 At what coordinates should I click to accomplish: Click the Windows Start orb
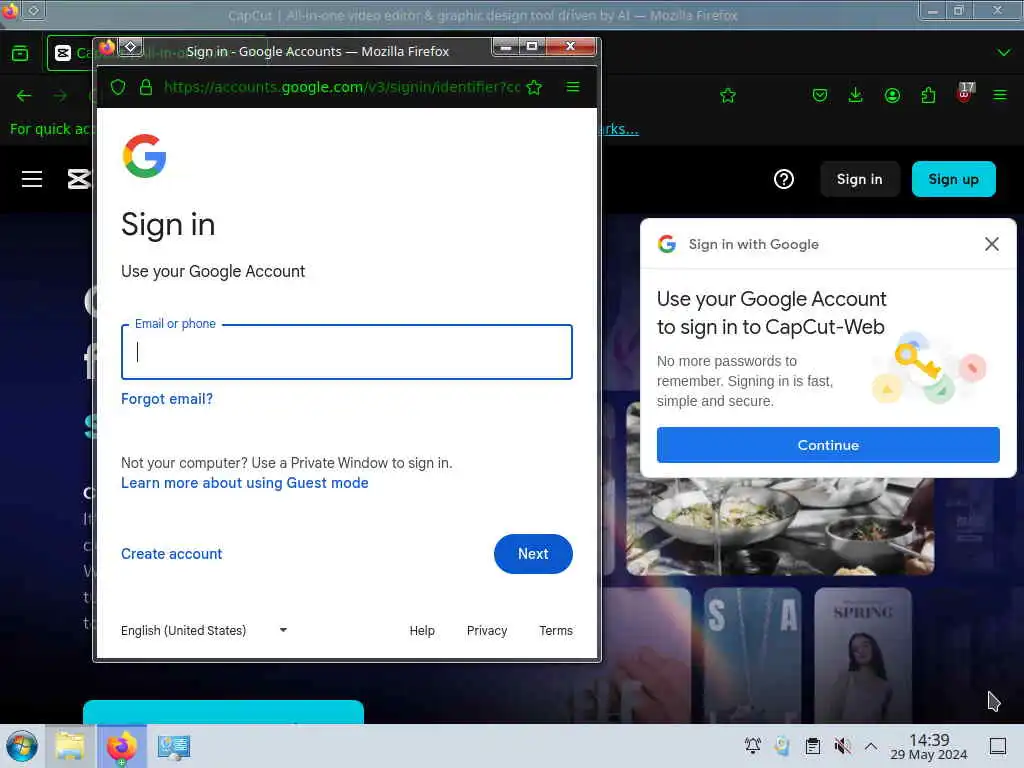22,746
